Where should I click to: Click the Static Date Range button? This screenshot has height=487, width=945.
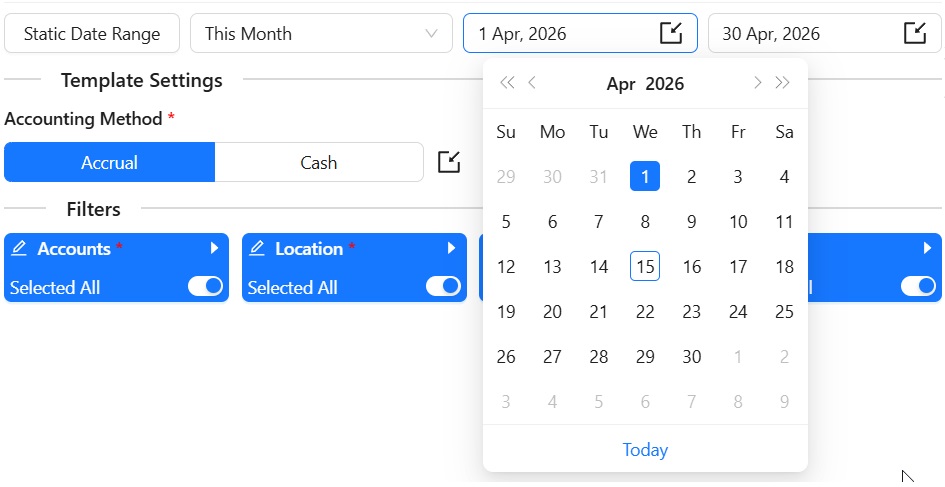(x=92, y=33)
